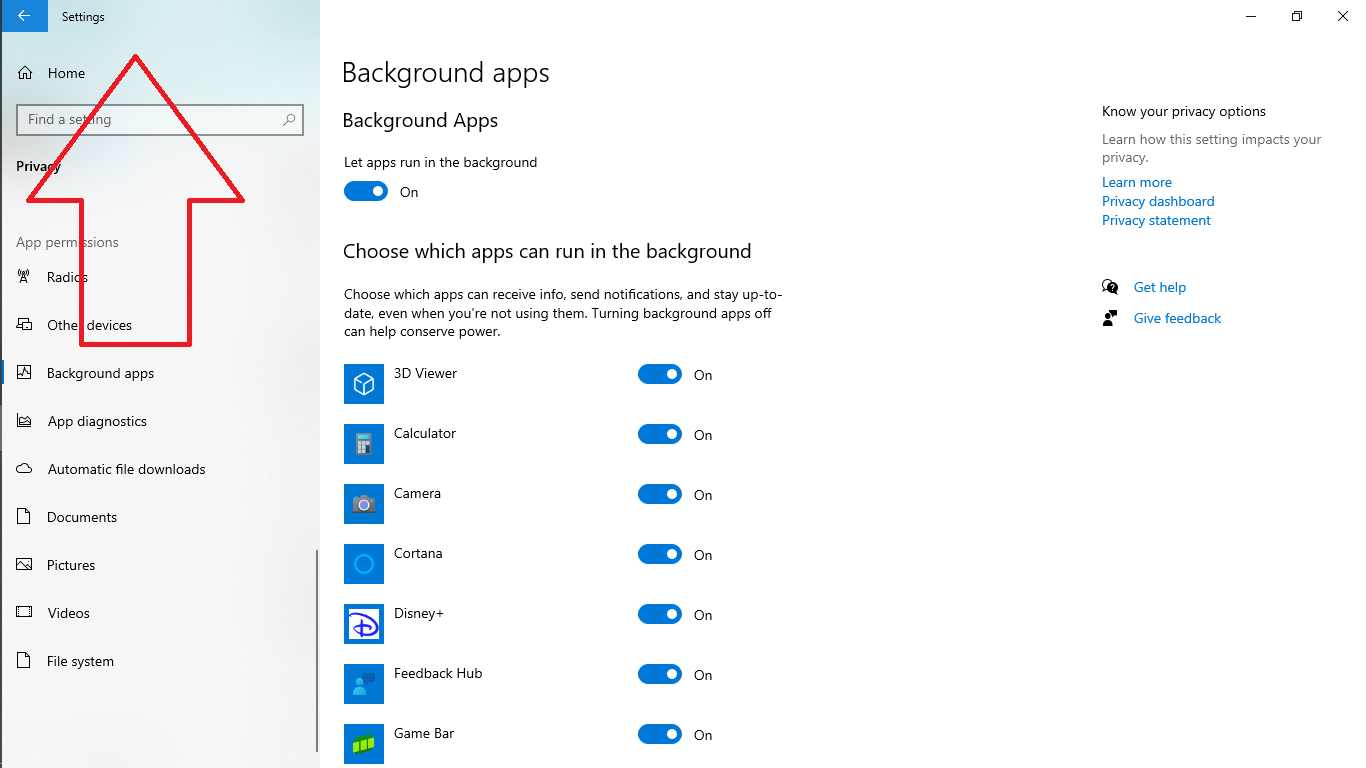Click the Calculator app icon
The height and width of the screenshot is (768, 1366).
[364, 444]
